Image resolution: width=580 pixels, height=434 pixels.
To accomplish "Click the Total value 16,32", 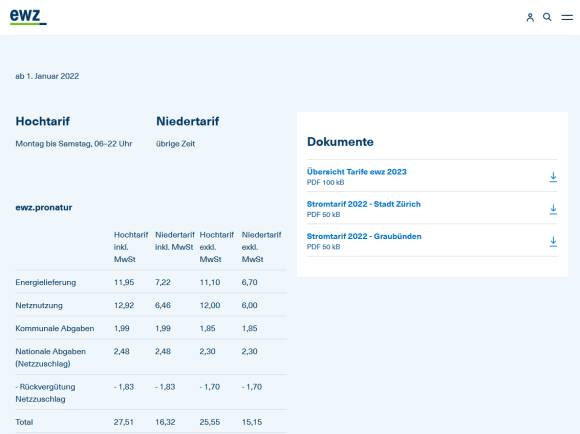I will (x=165, y=422).
